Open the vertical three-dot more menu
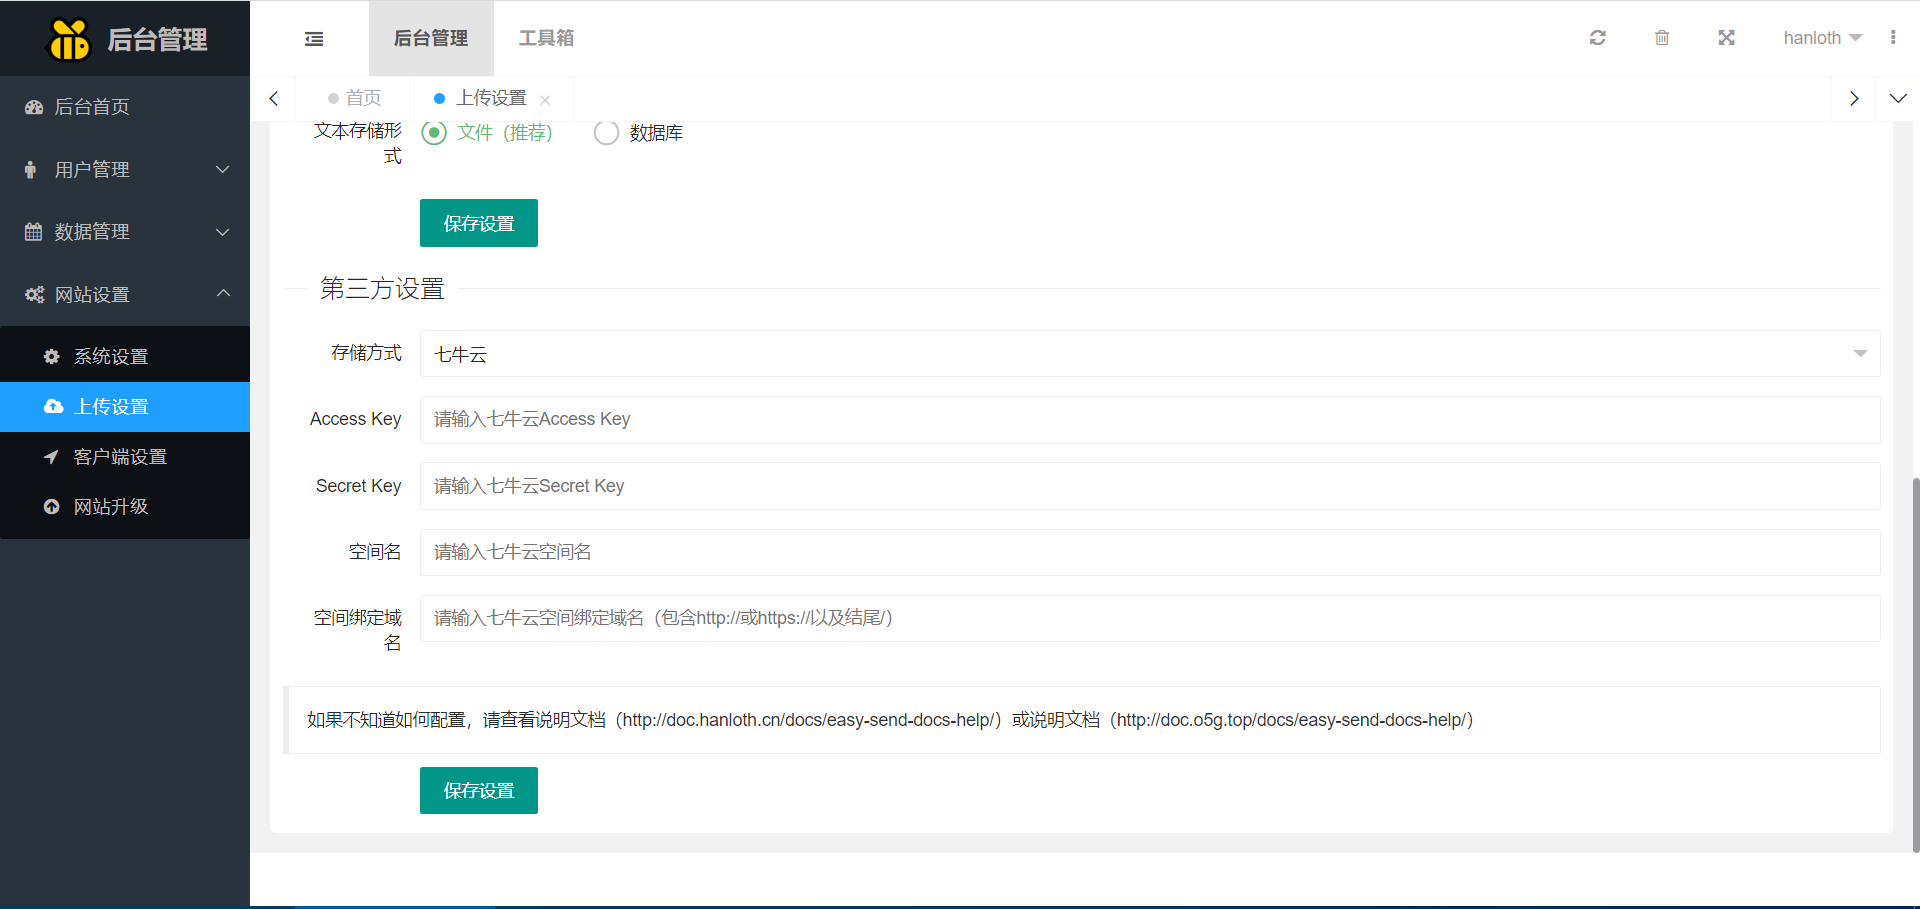This screenshot has width=1920, height=909. pos(1892,38)
